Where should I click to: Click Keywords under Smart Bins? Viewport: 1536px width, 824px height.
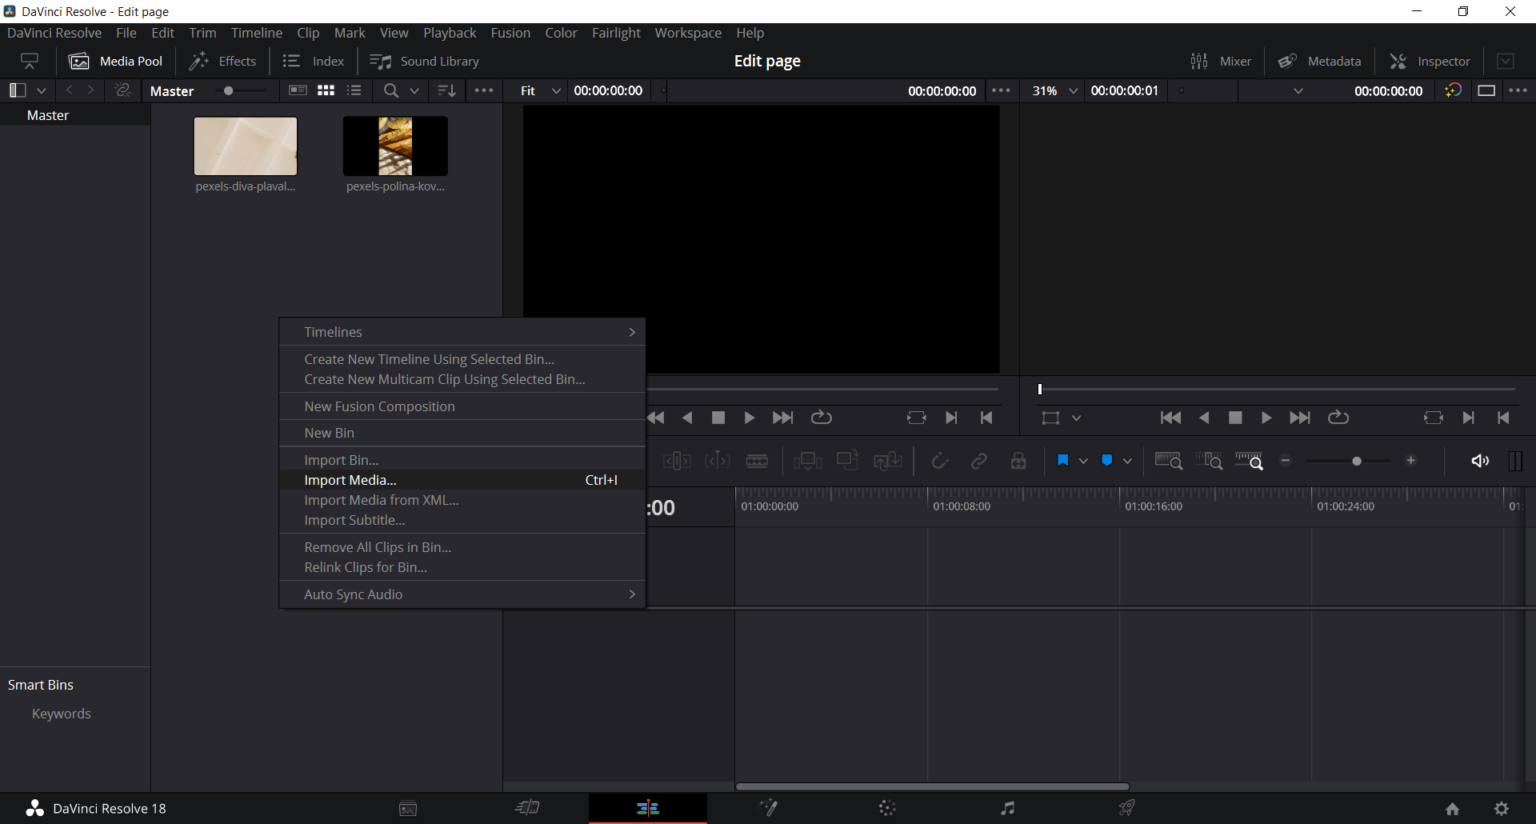(x=61, y=714)
